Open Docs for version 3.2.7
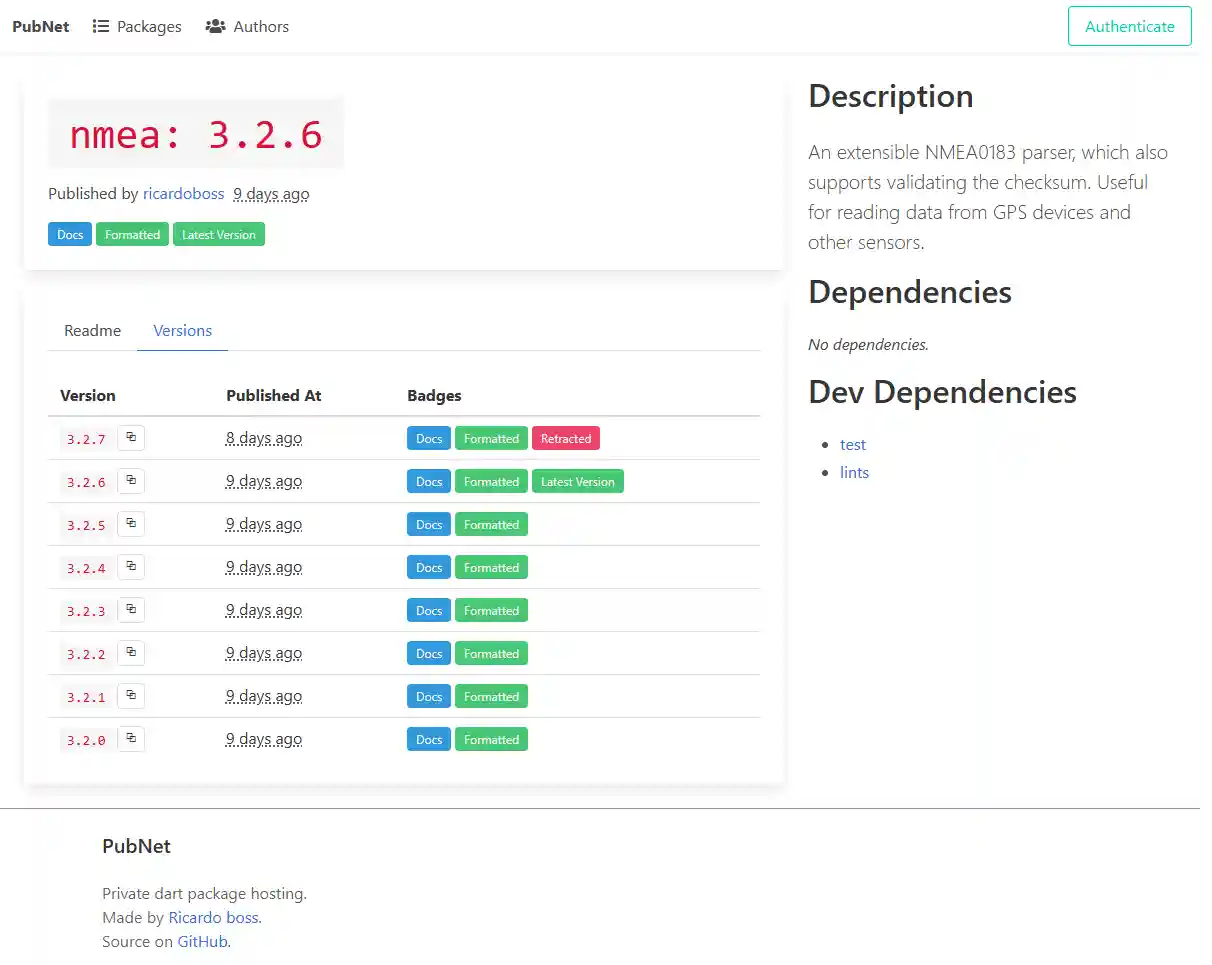This screenshot has width=1212, height=965. click(x=428, y=438)
